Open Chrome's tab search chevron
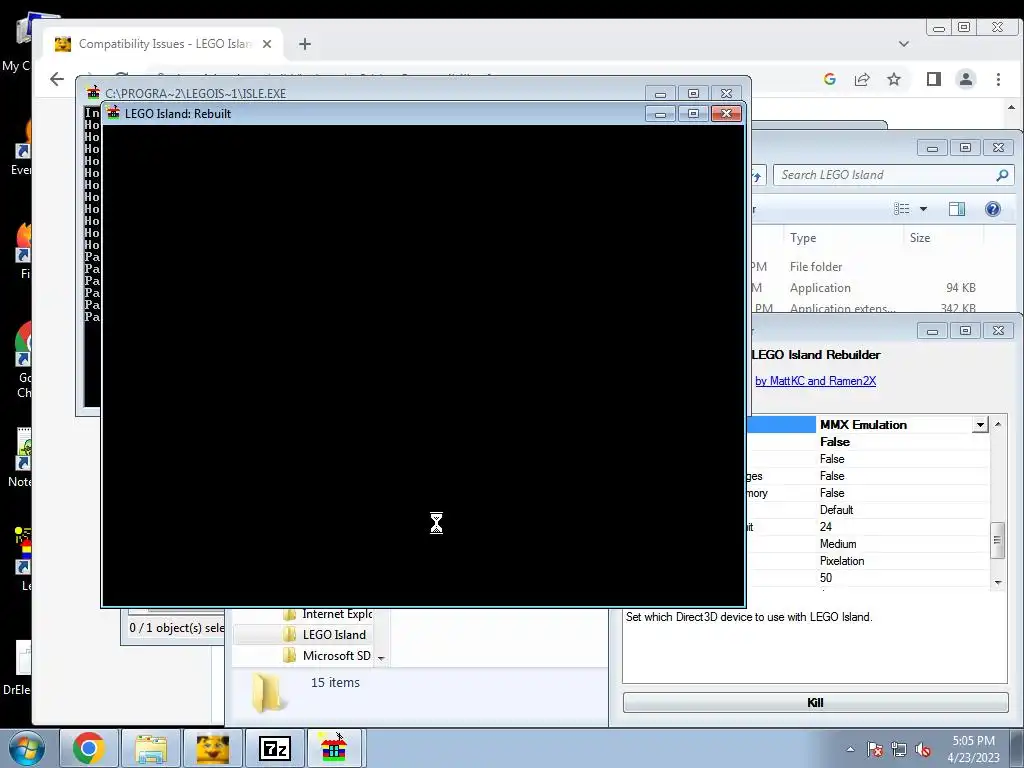1024x768 pixels. pyautogui.click(x=904, y=44)
